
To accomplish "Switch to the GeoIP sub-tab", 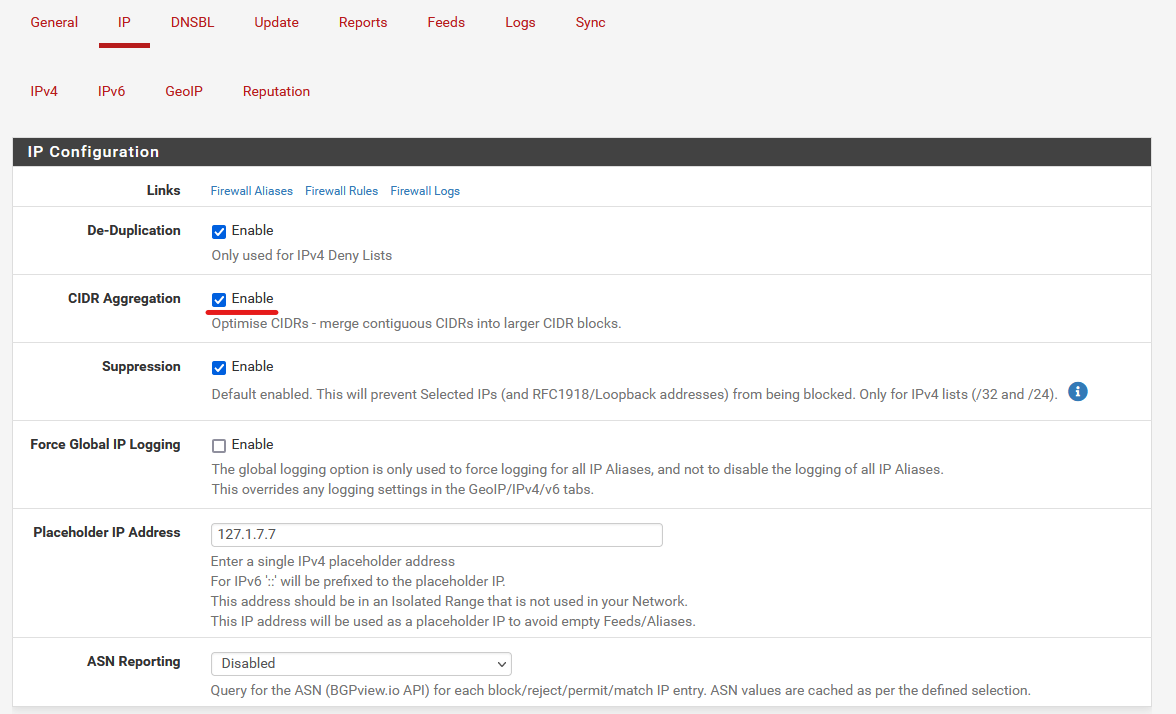I will (184, 92).
